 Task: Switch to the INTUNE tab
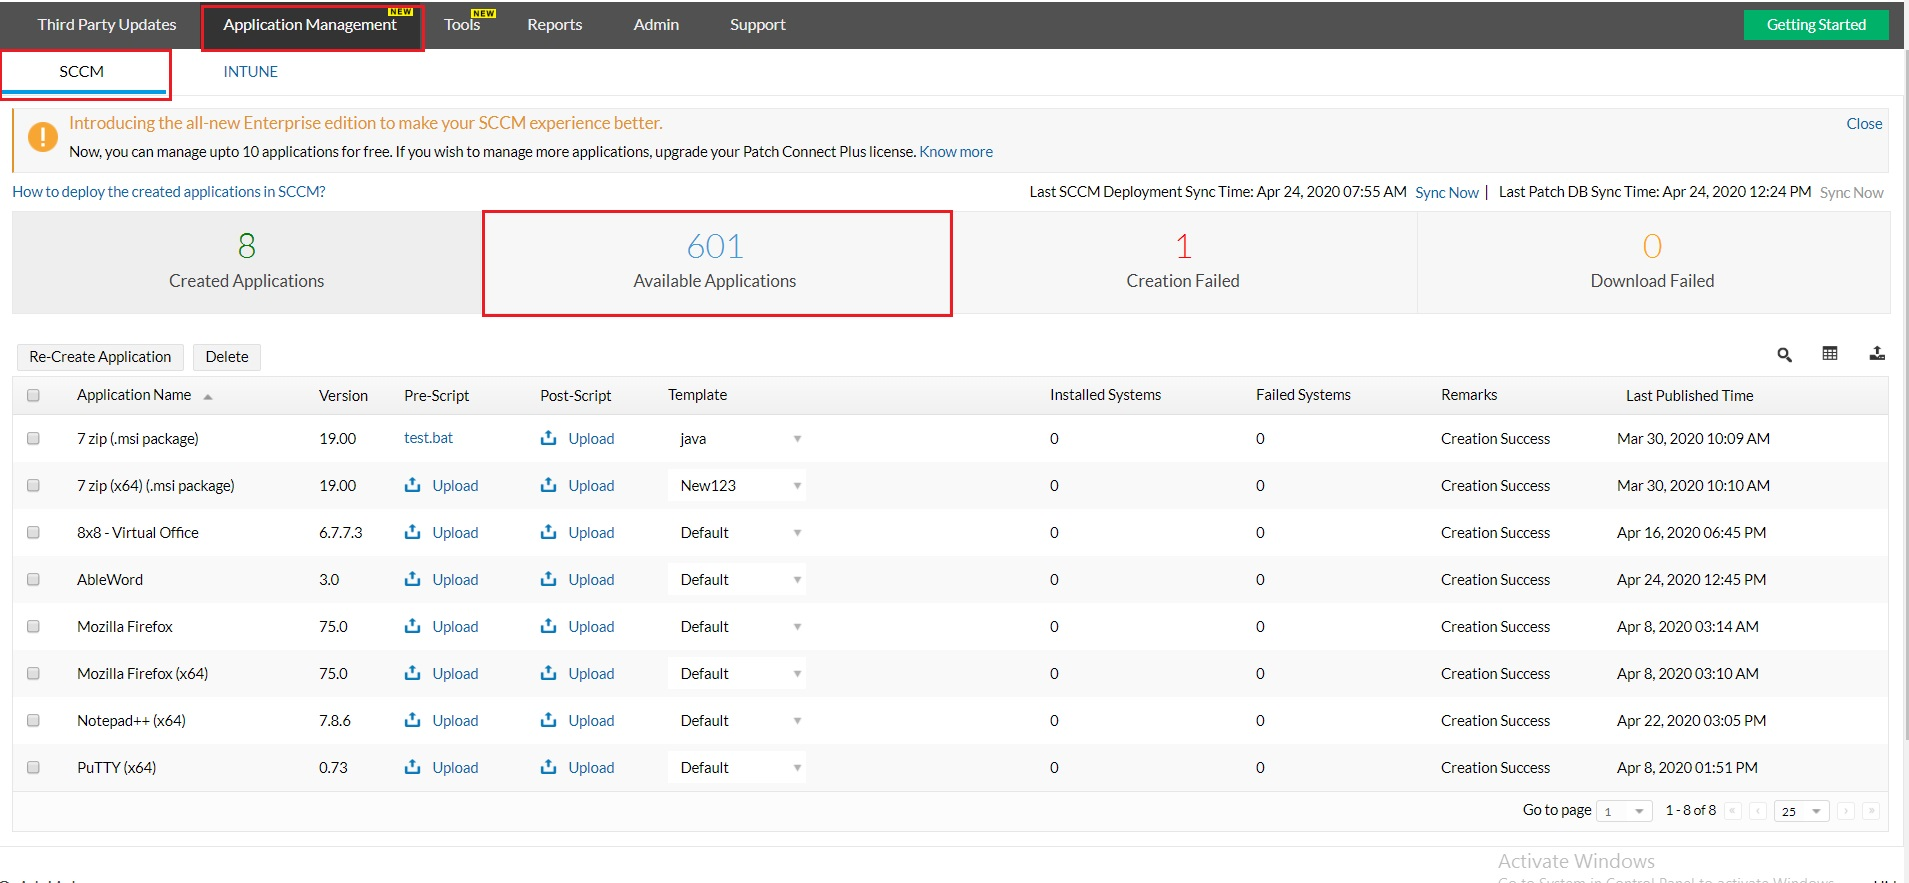[251, 72]
